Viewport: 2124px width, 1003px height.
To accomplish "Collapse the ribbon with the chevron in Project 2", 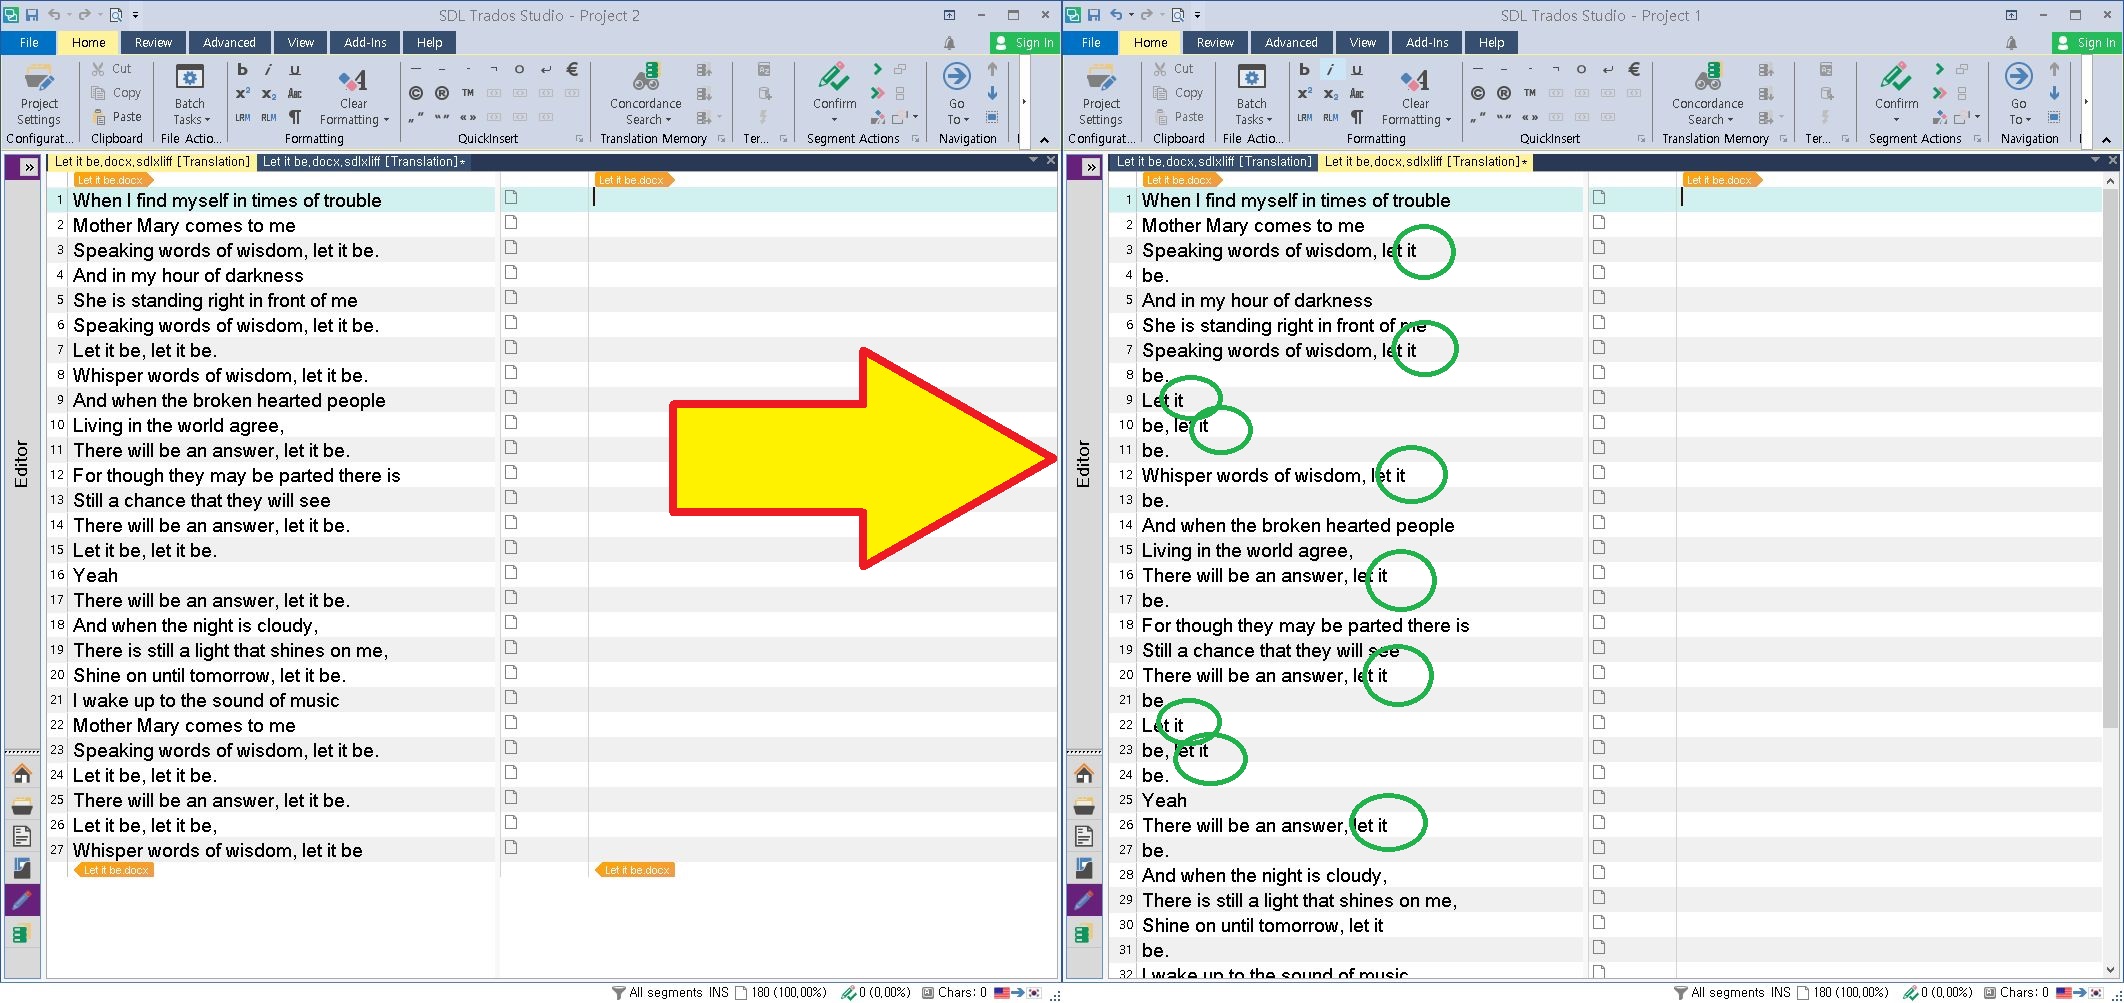I will tap(1044, 139).
